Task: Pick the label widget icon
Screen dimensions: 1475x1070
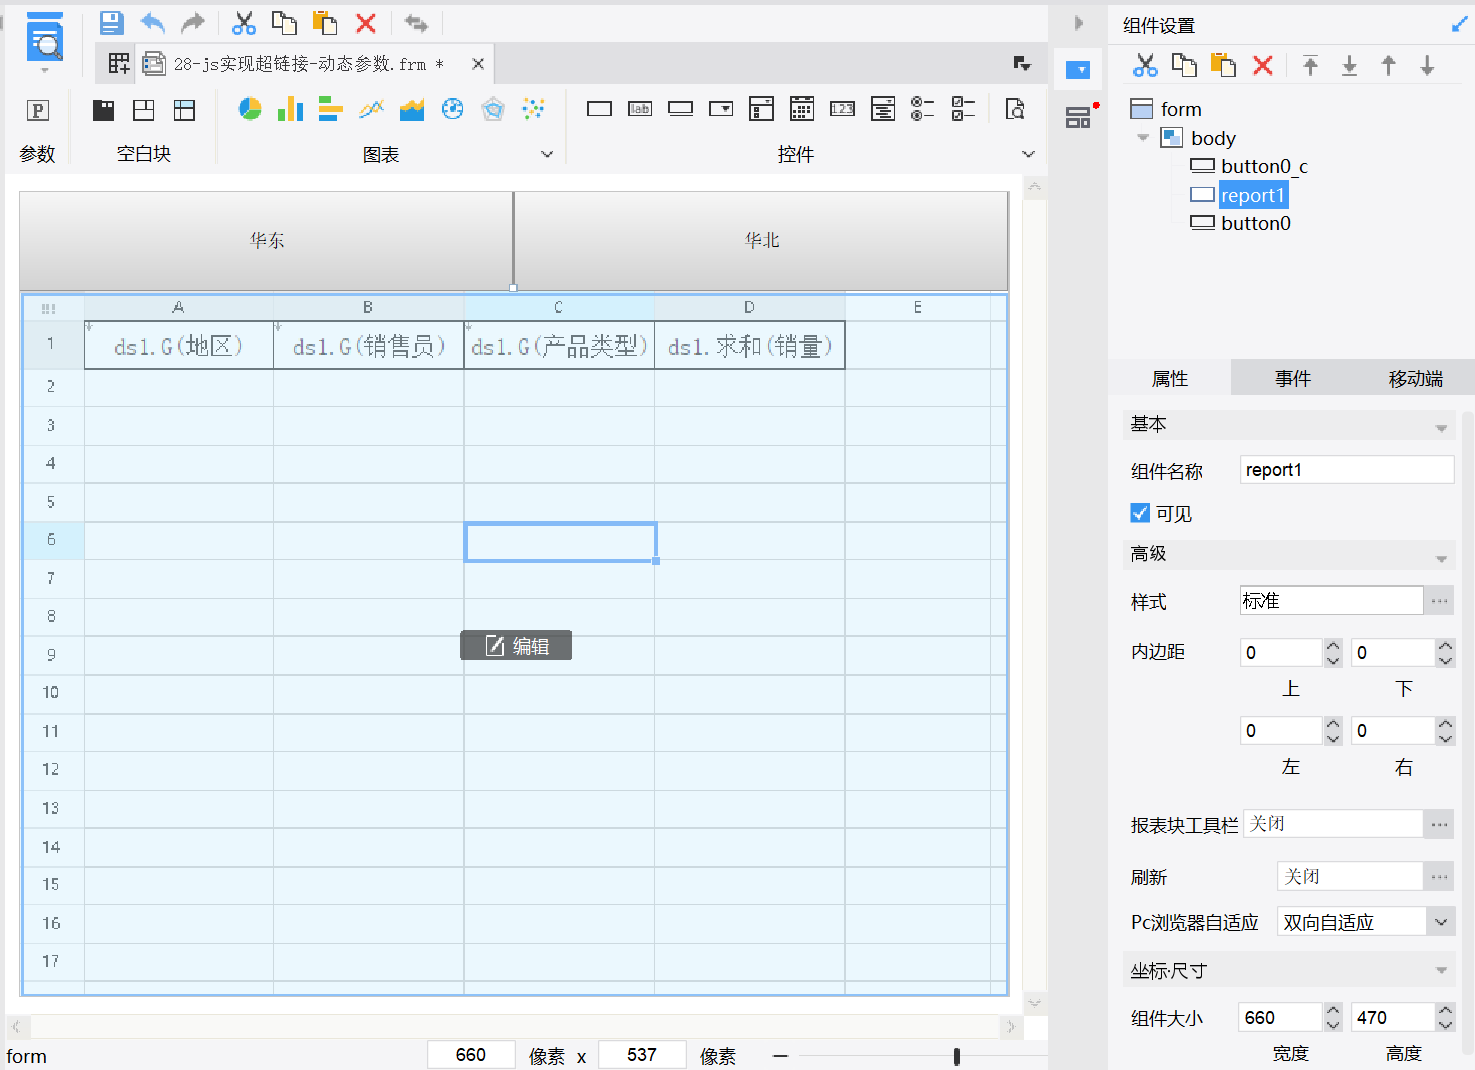Action: pyautogui.click(x=640, y=109)
